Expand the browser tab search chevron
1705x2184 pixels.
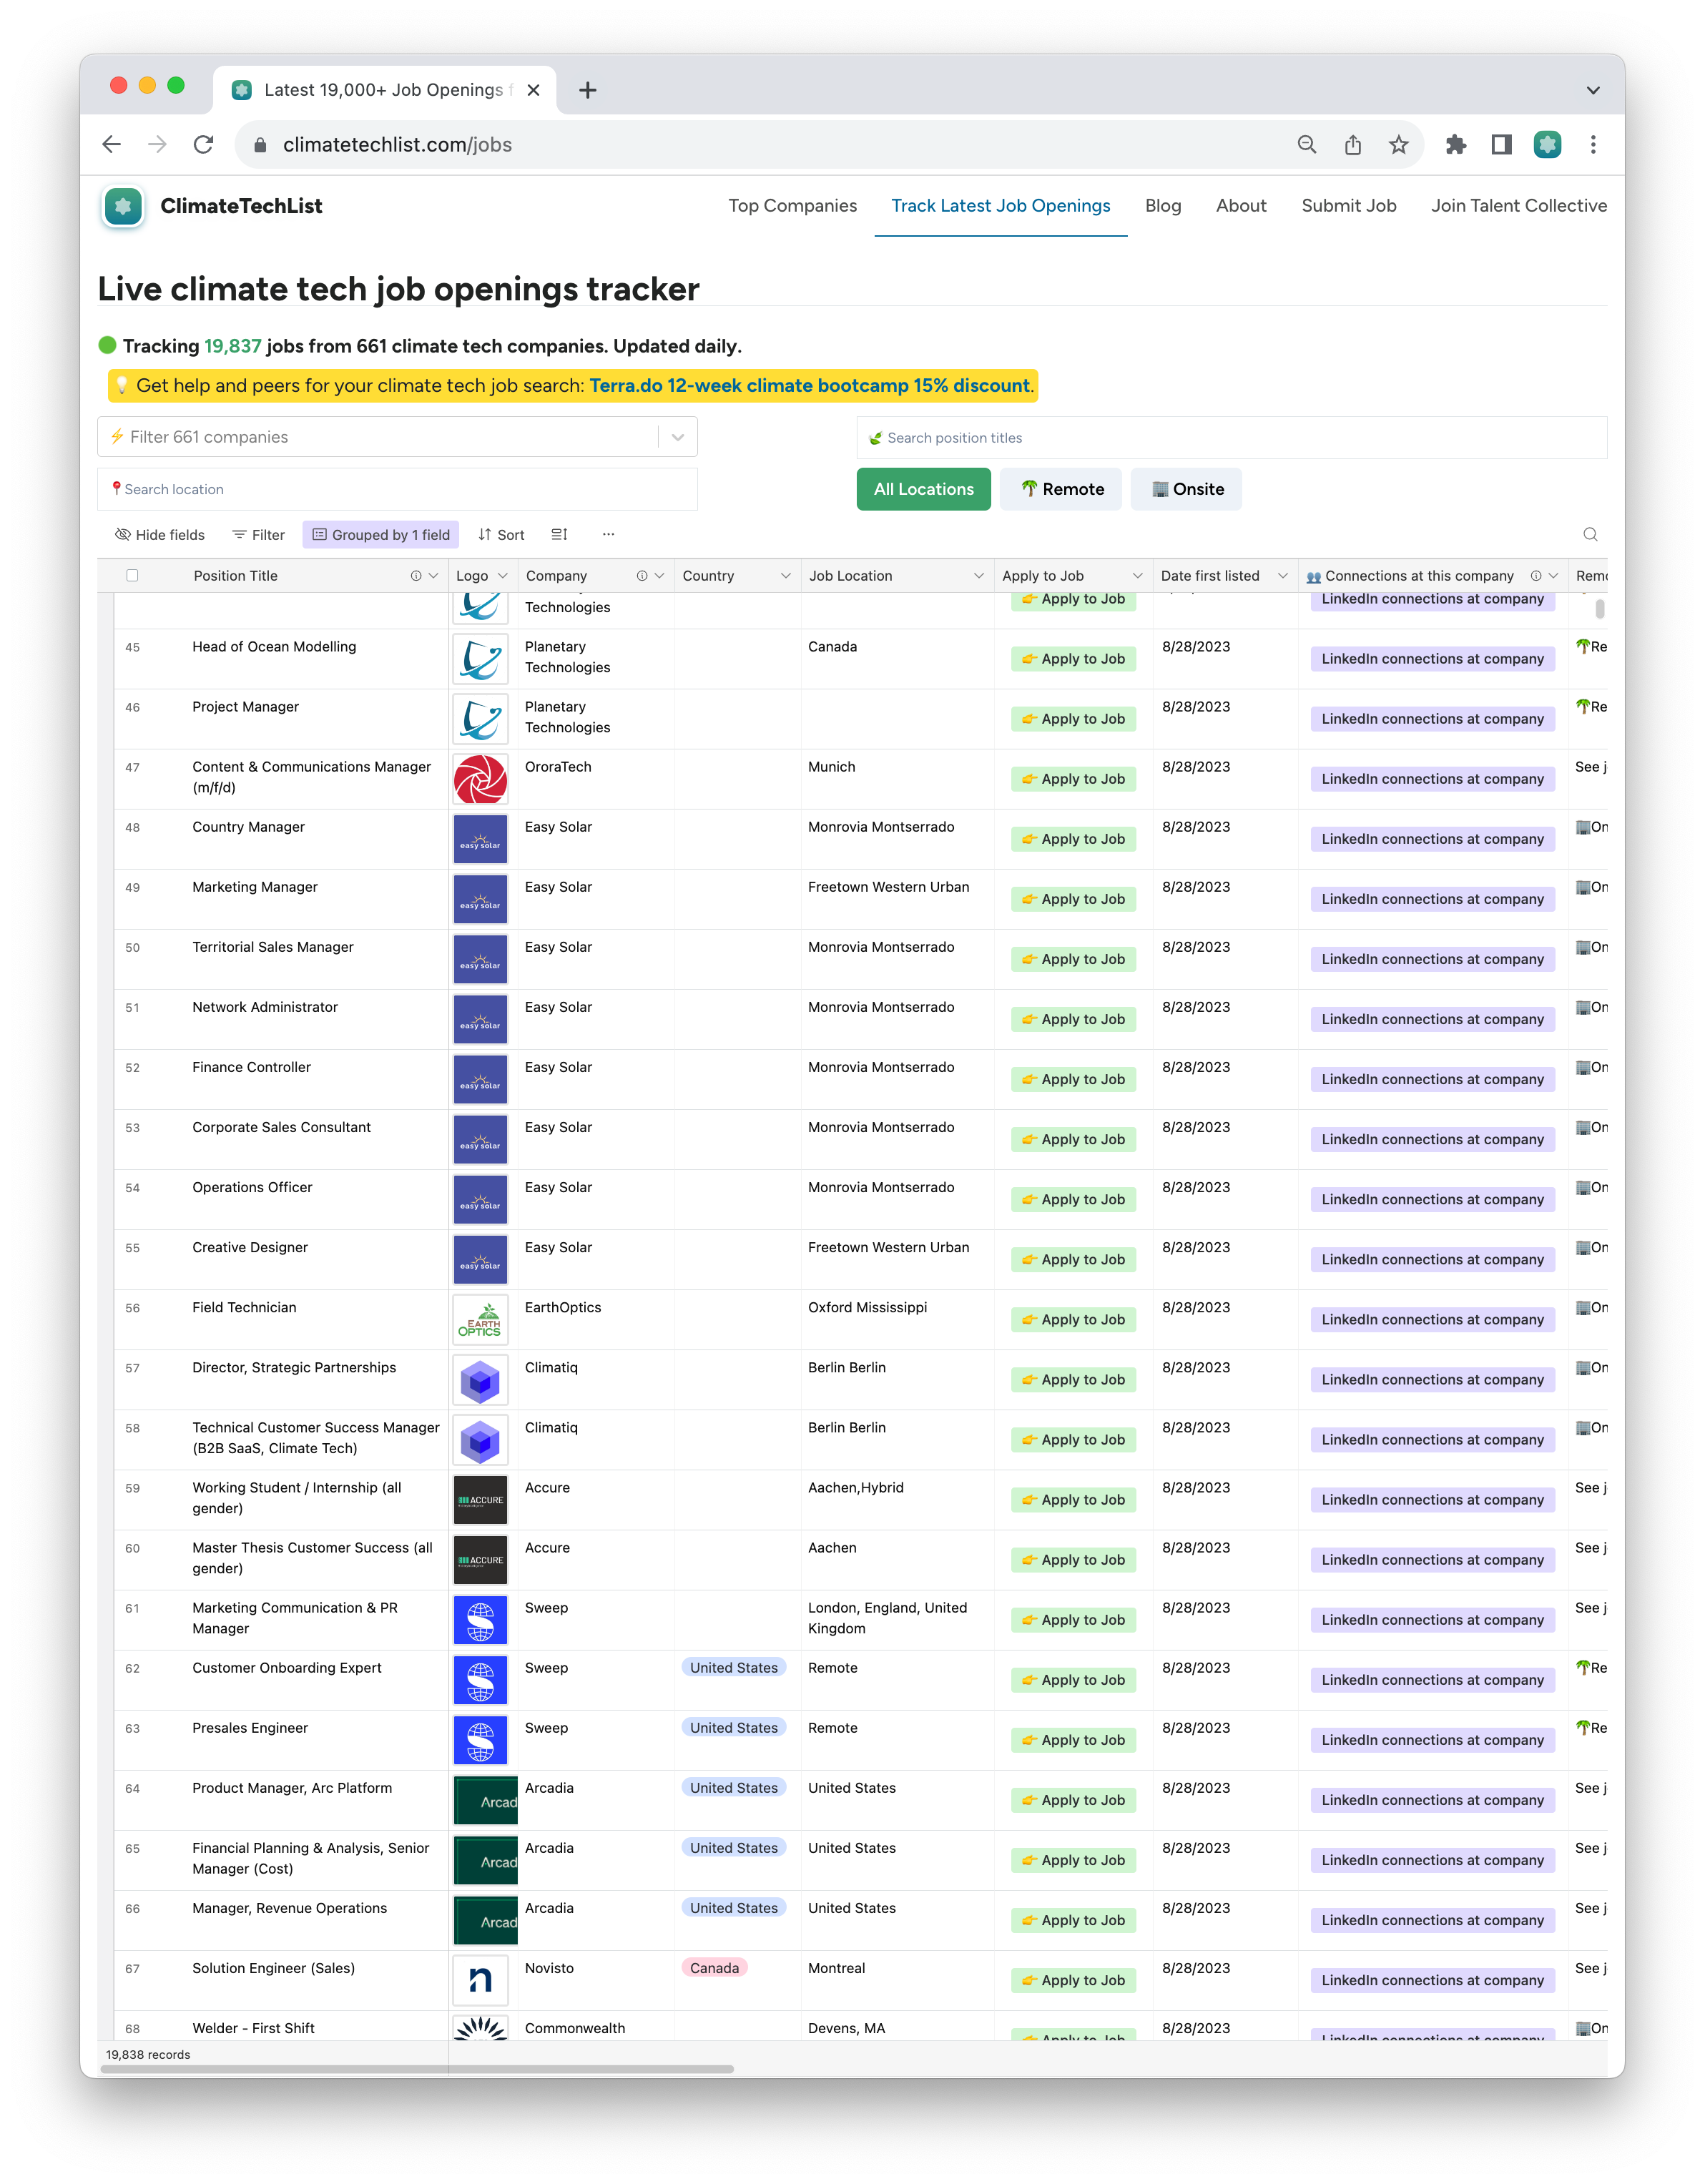coord(1592,90)
